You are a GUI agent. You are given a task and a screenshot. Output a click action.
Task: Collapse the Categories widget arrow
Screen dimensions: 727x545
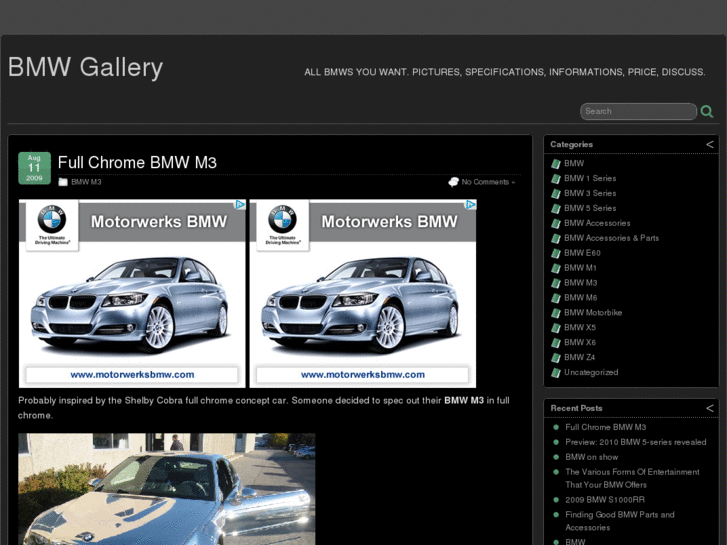pos(710,144)
